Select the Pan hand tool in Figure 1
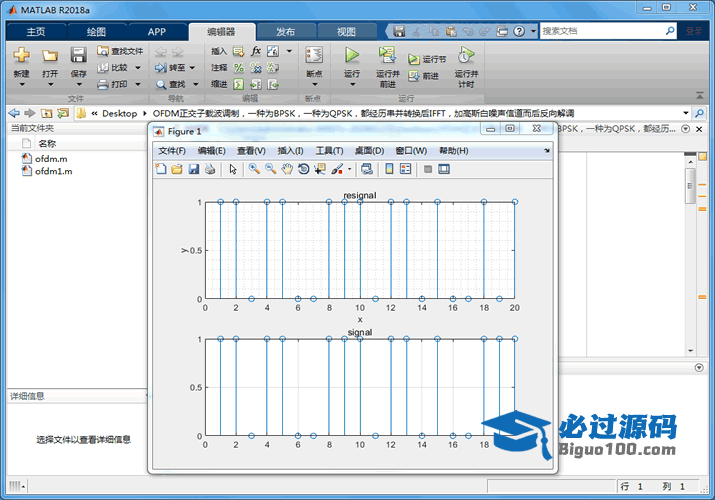 pyautogui.click(x=287, y=169)
